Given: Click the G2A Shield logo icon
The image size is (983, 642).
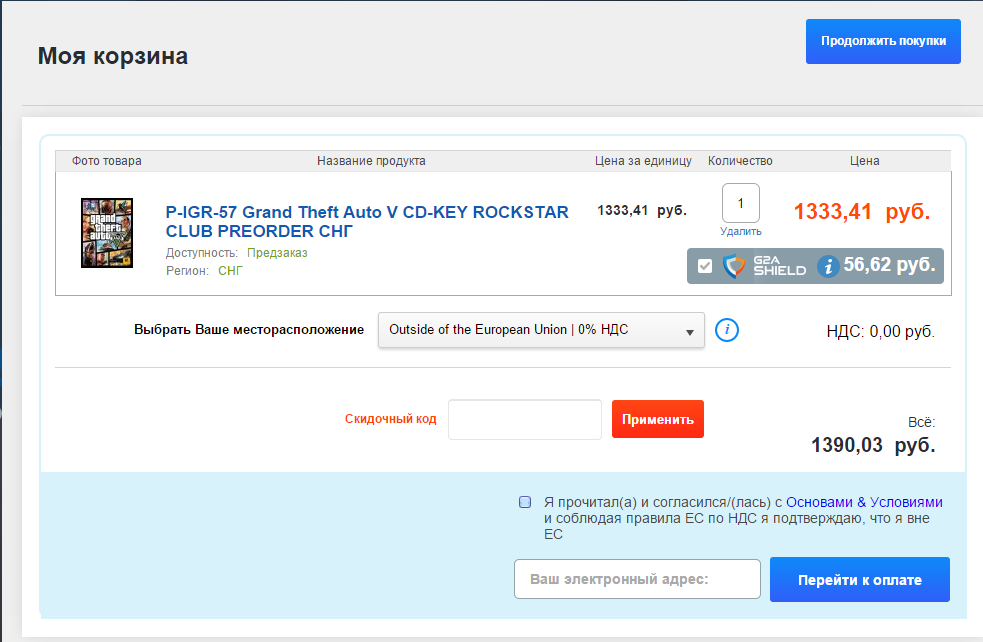Looking at the screenshot, I should coord(764,266).
